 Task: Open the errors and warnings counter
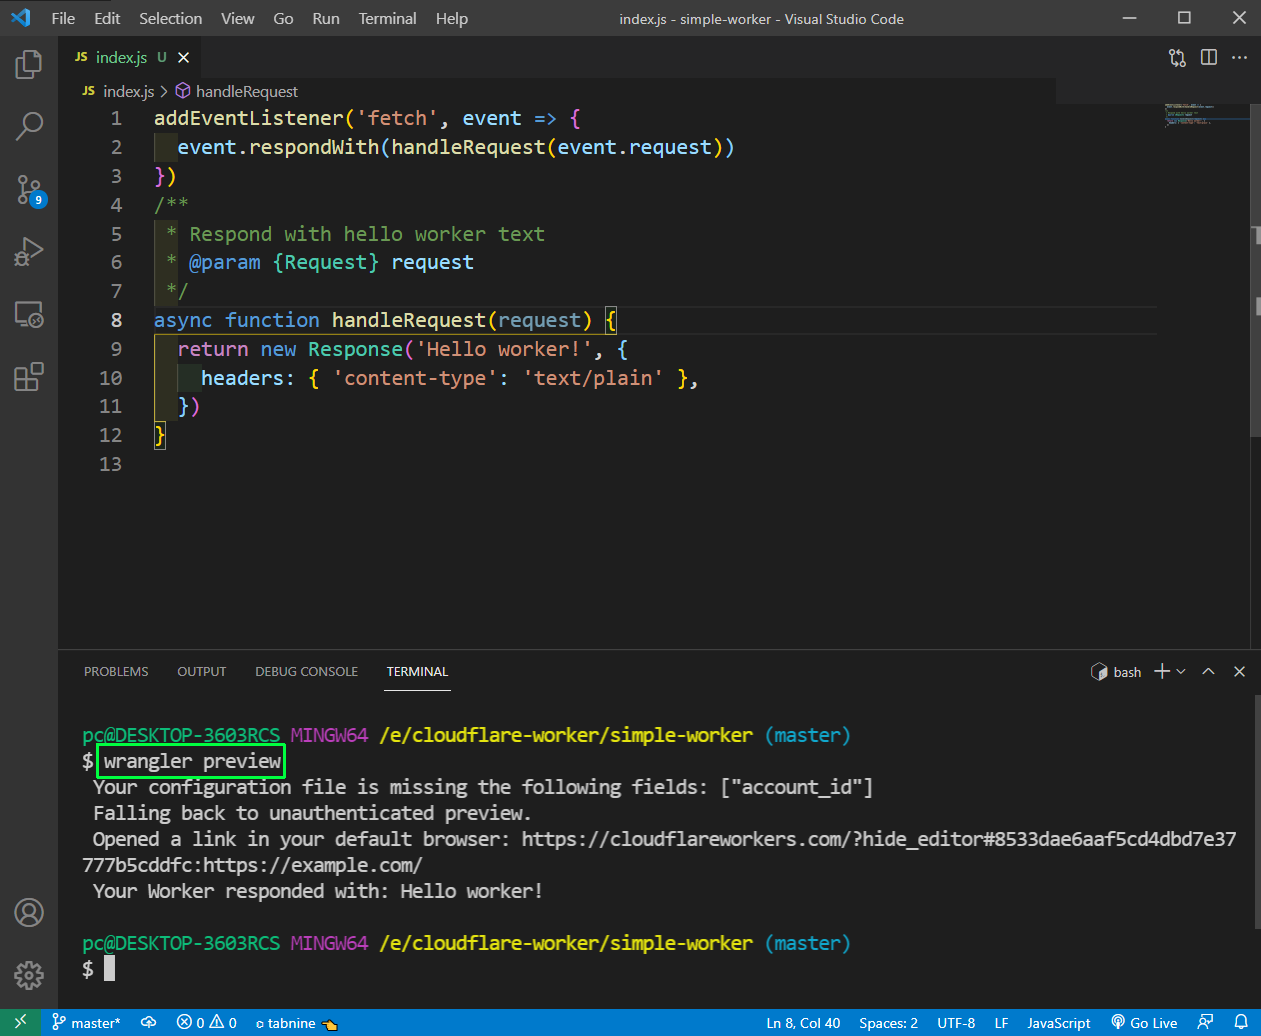tap(207, 1022)
